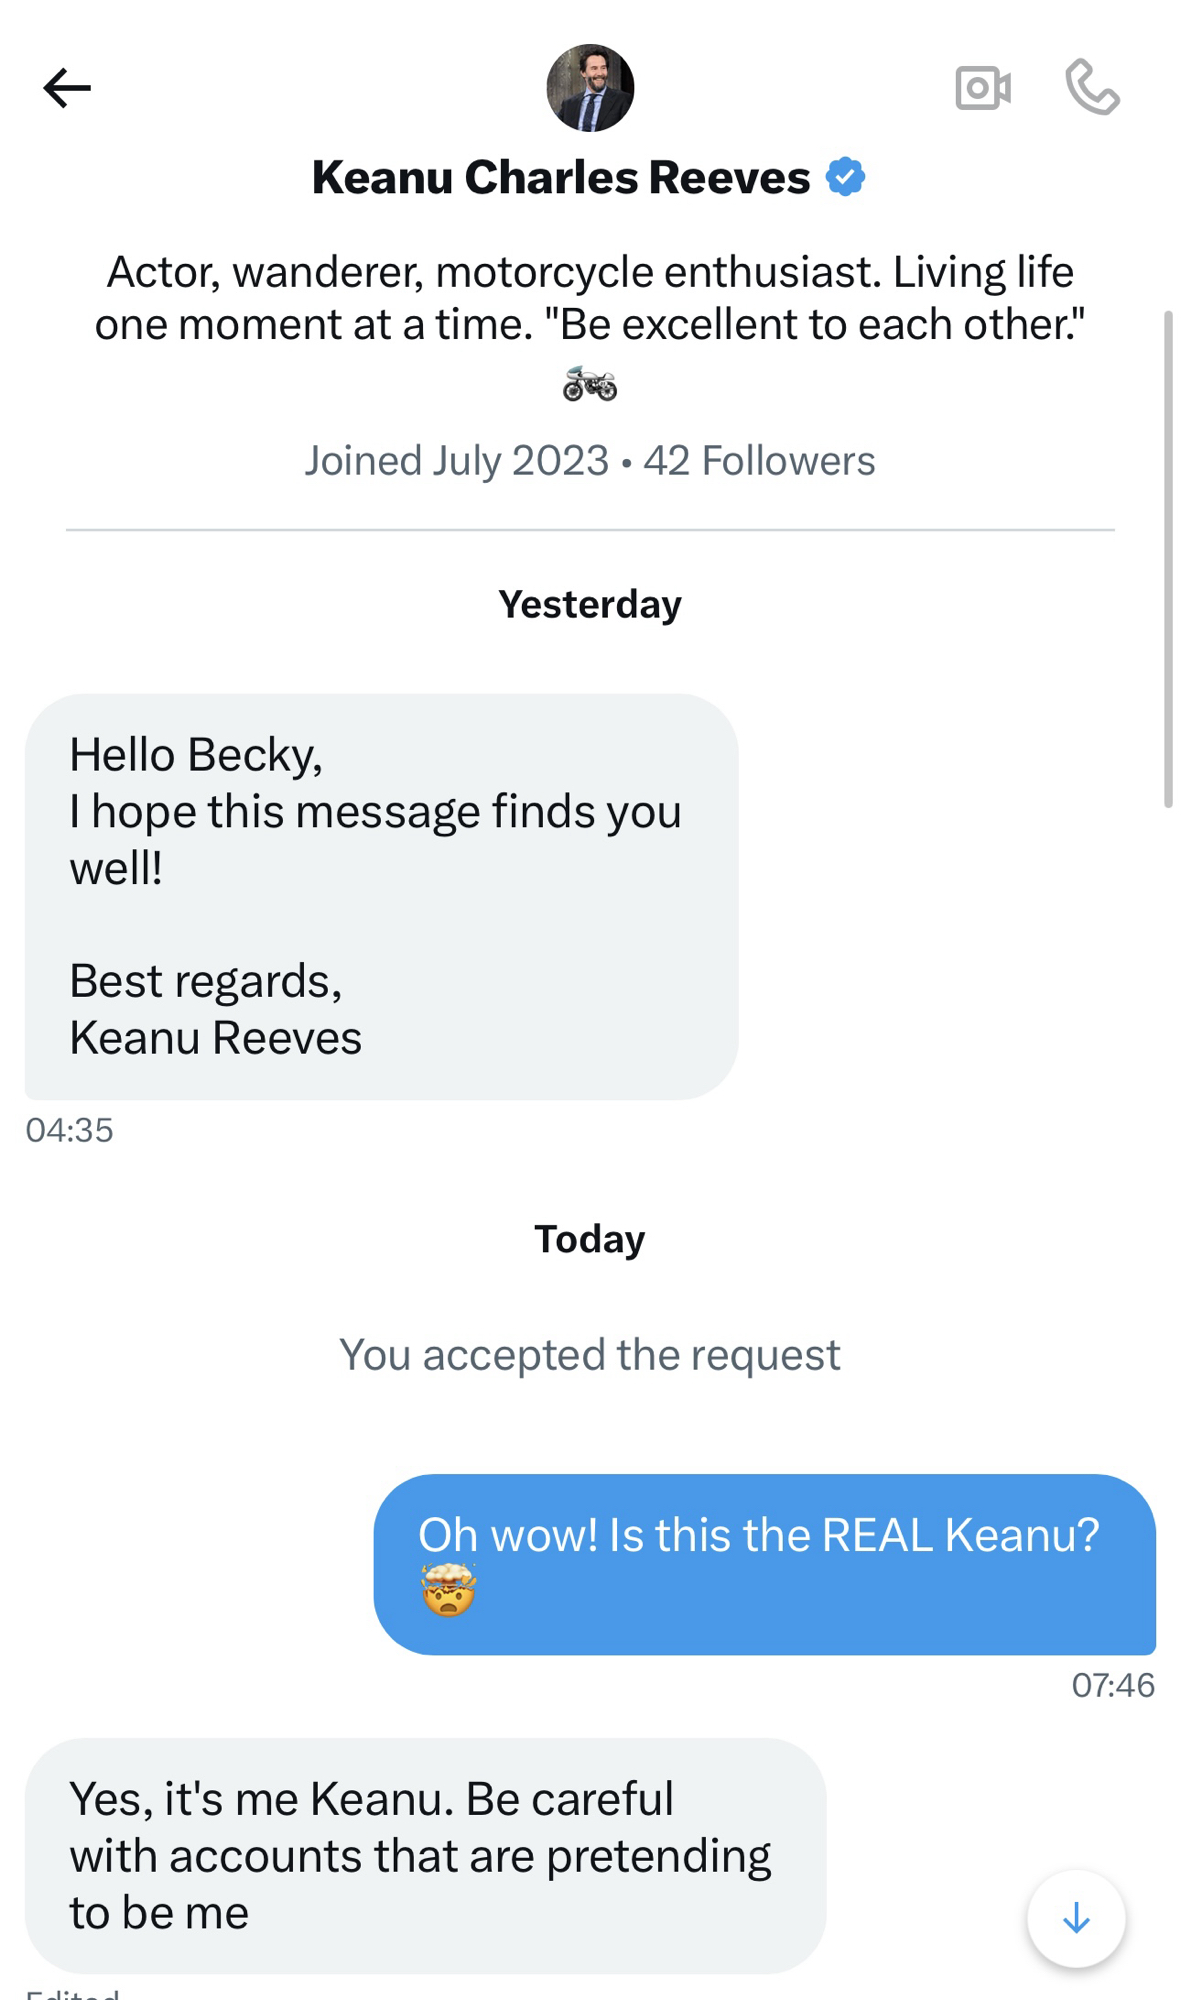Screen dimensions: 1181x2000
Task: Tap the 04:35 message timestamp
Action: 70,1130
